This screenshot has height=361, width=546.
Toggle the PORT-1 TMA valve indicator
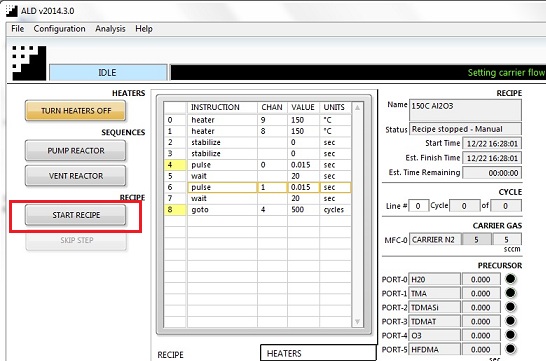(510, 293)
